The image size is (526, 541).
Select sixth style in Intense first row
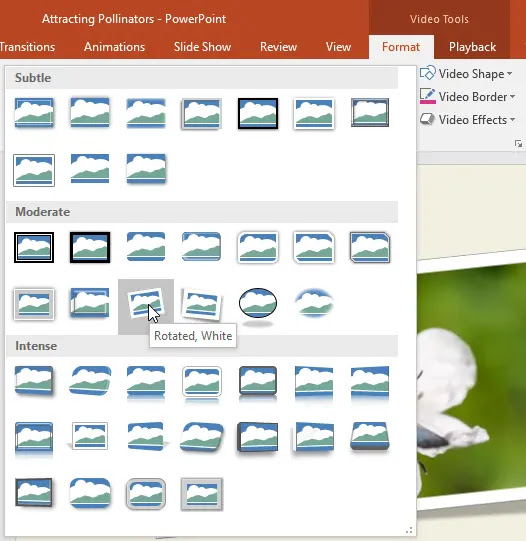[314, 382]
